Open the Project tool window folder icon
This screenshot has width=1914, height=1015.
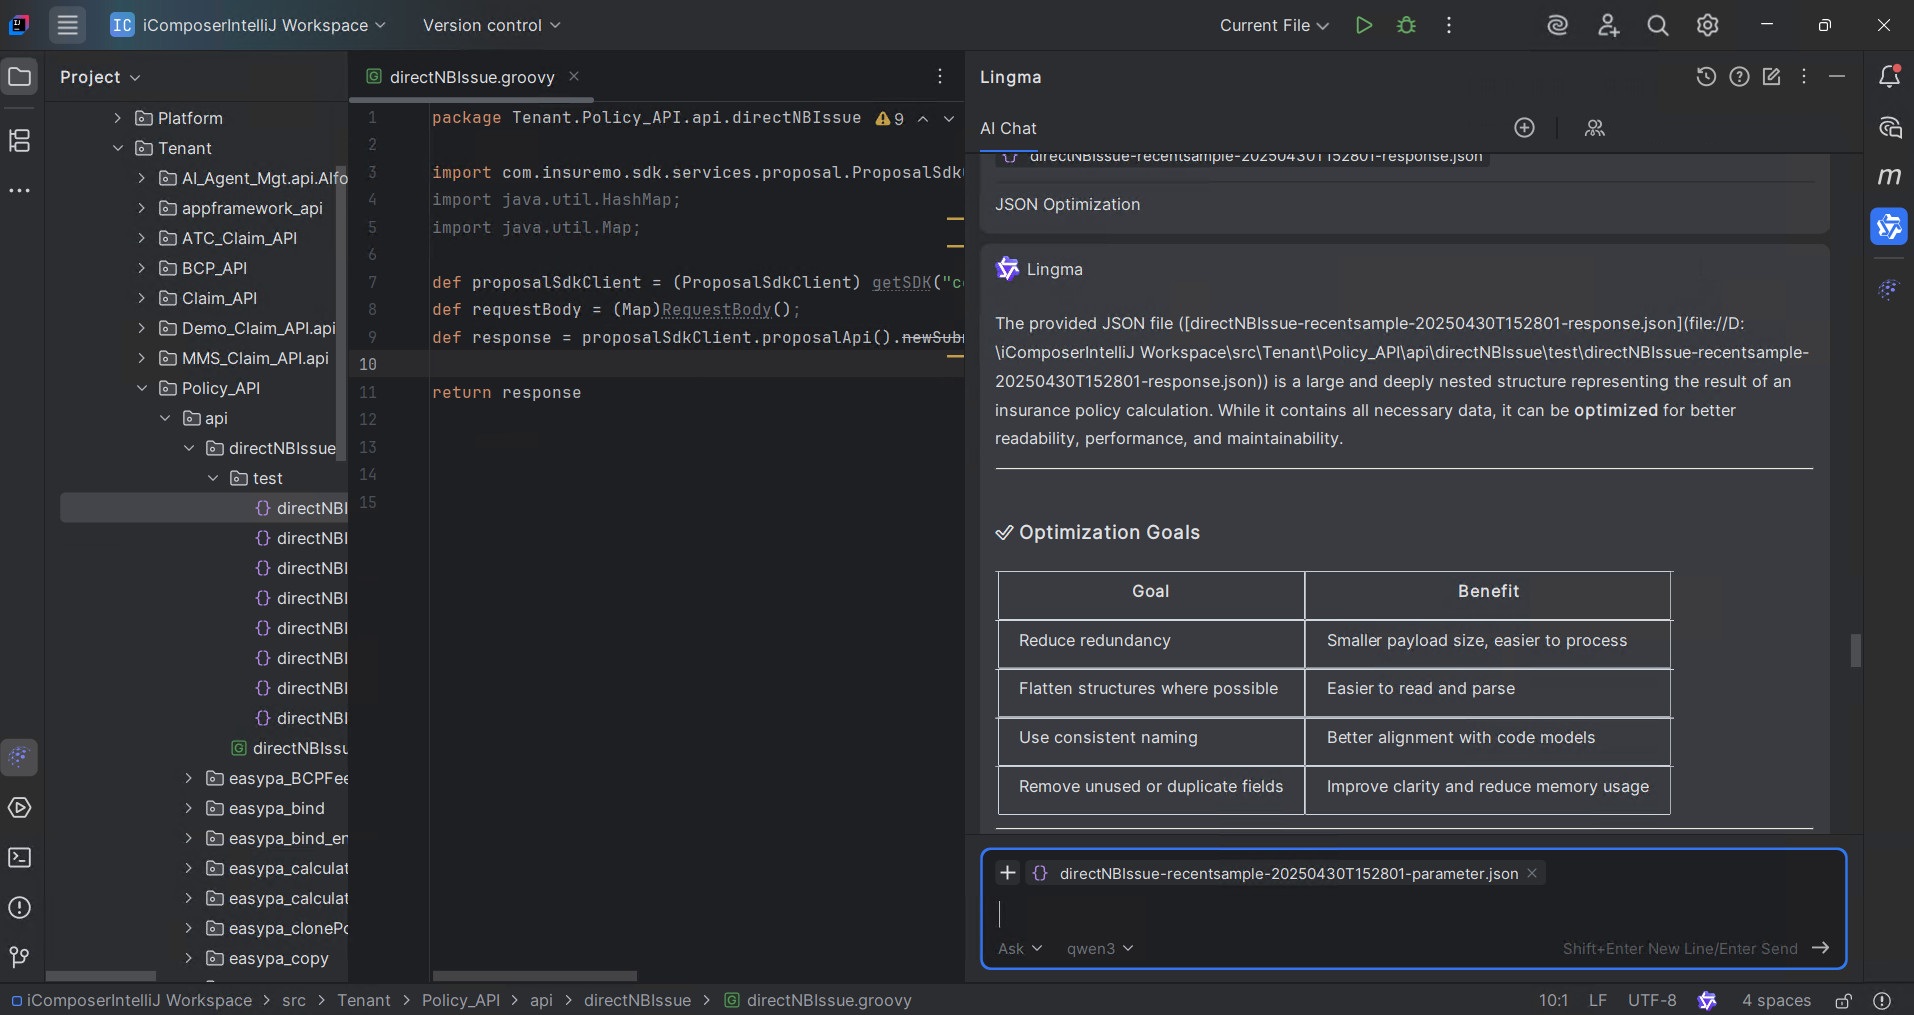pyautogui.click(x=19, y=77)
